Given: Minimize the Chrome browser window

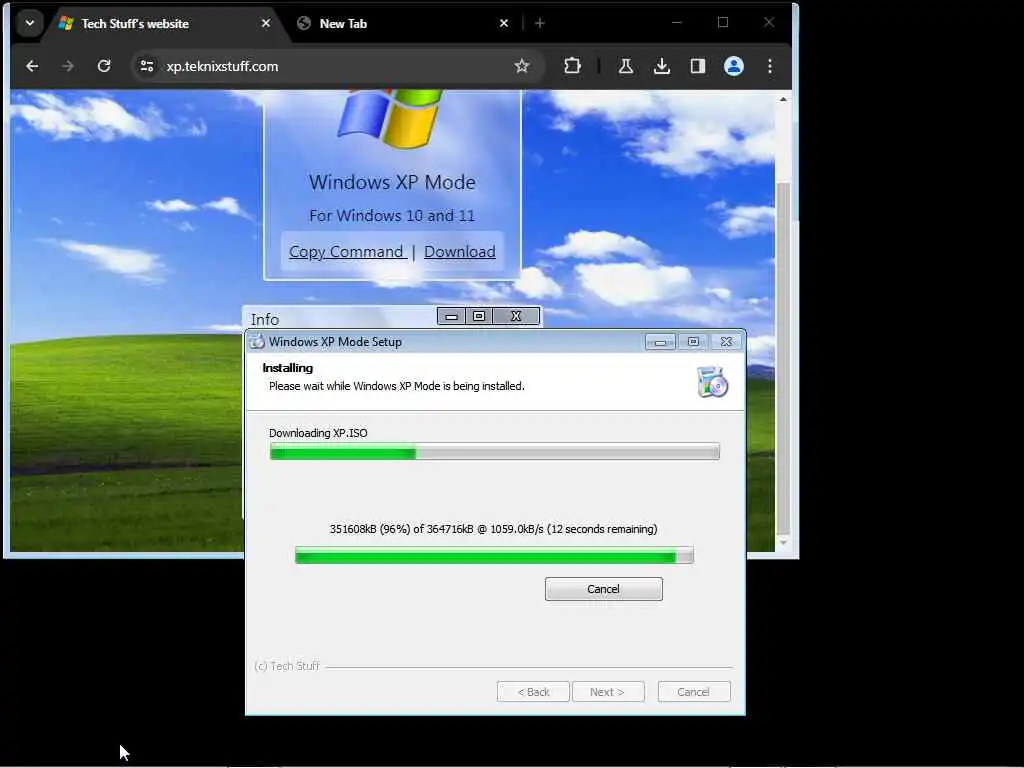Looking at the screenshot, I should pos(677,23).
